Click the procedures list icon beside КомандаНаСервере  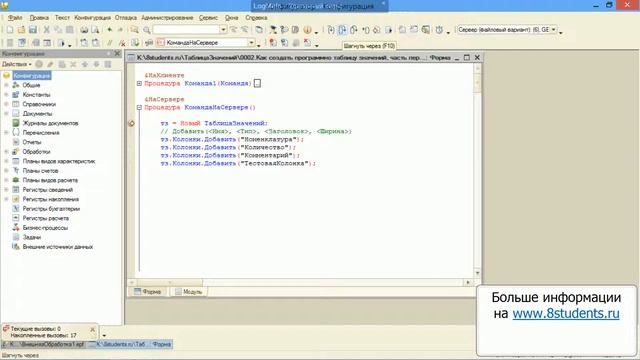[160, 42]
